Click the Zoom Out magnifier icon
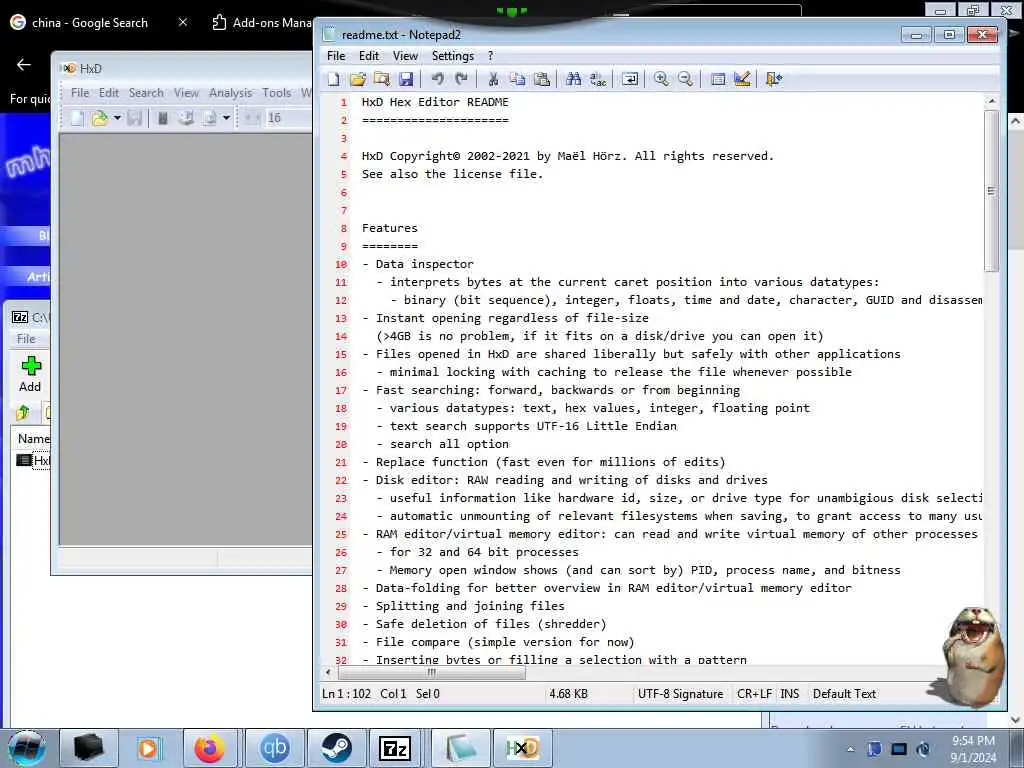 tap(685, 79)
